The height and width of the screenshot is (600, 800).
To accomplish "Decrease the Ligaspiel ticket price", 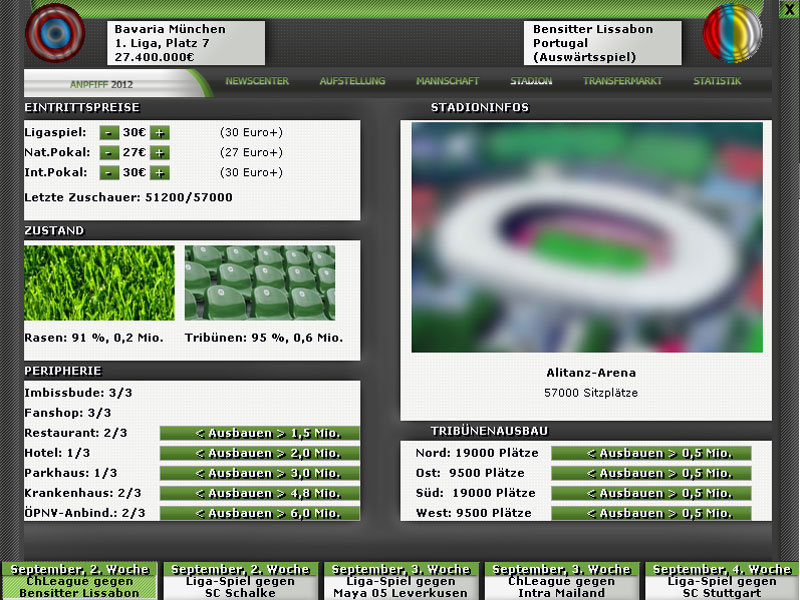I will [109, 133].
